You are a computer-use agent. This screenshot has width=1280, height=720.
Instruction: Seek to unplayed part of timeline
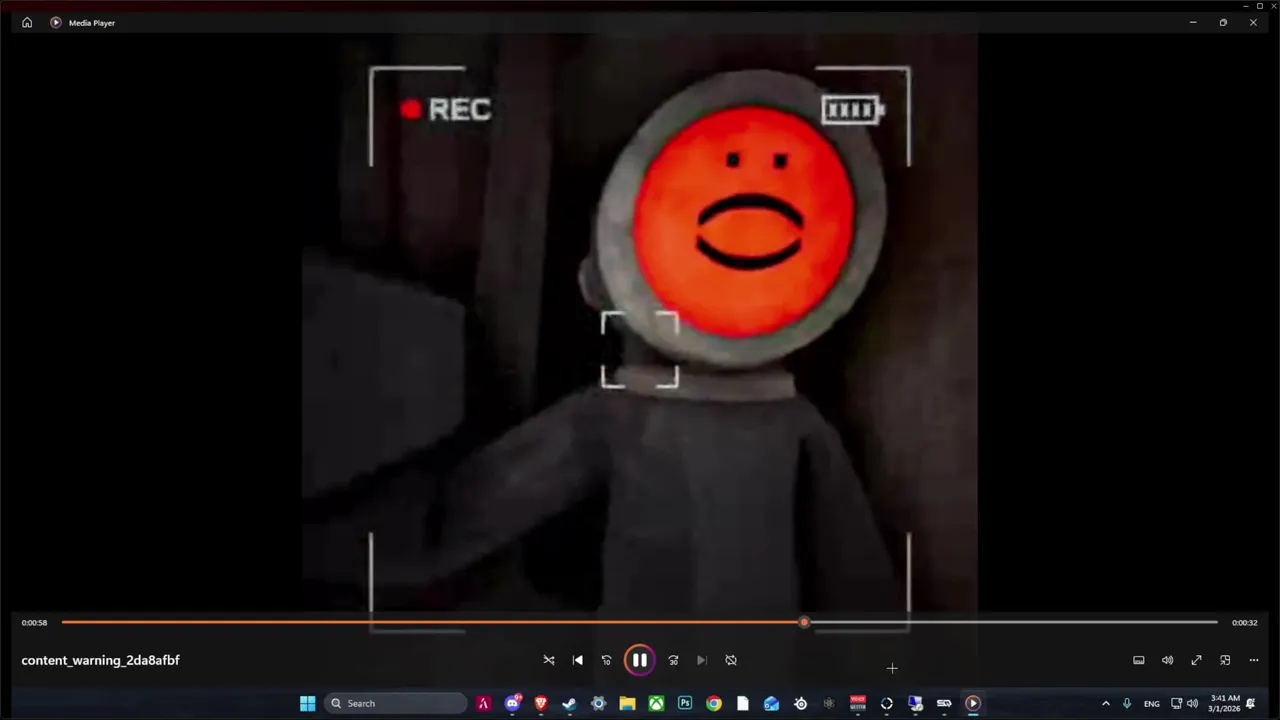pos(1013,622)
